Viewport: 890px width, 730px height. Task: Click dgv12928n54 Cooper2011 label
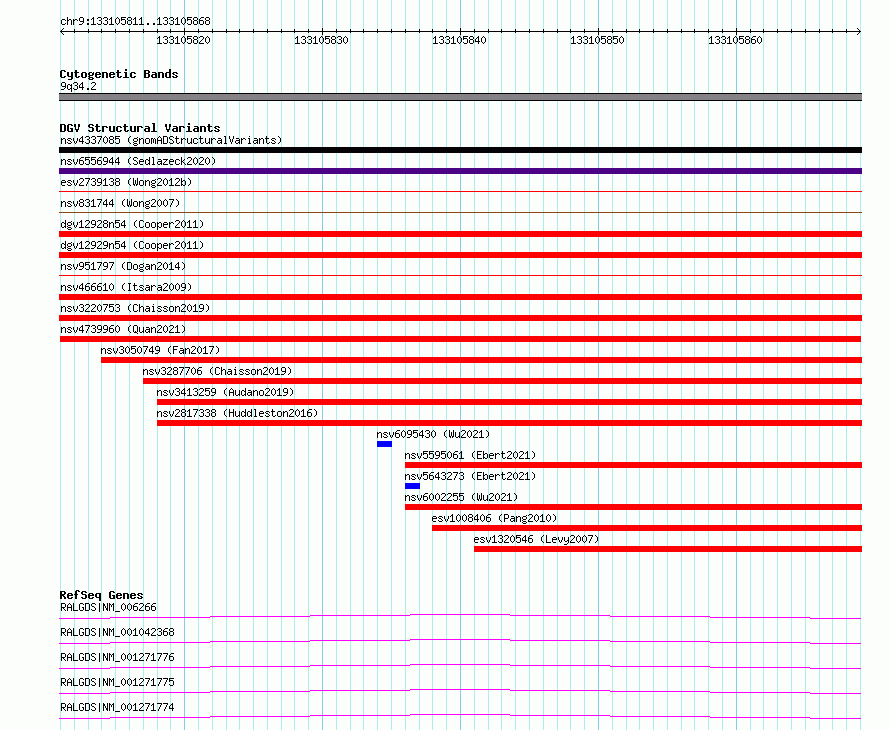click(x=132, y=224)
